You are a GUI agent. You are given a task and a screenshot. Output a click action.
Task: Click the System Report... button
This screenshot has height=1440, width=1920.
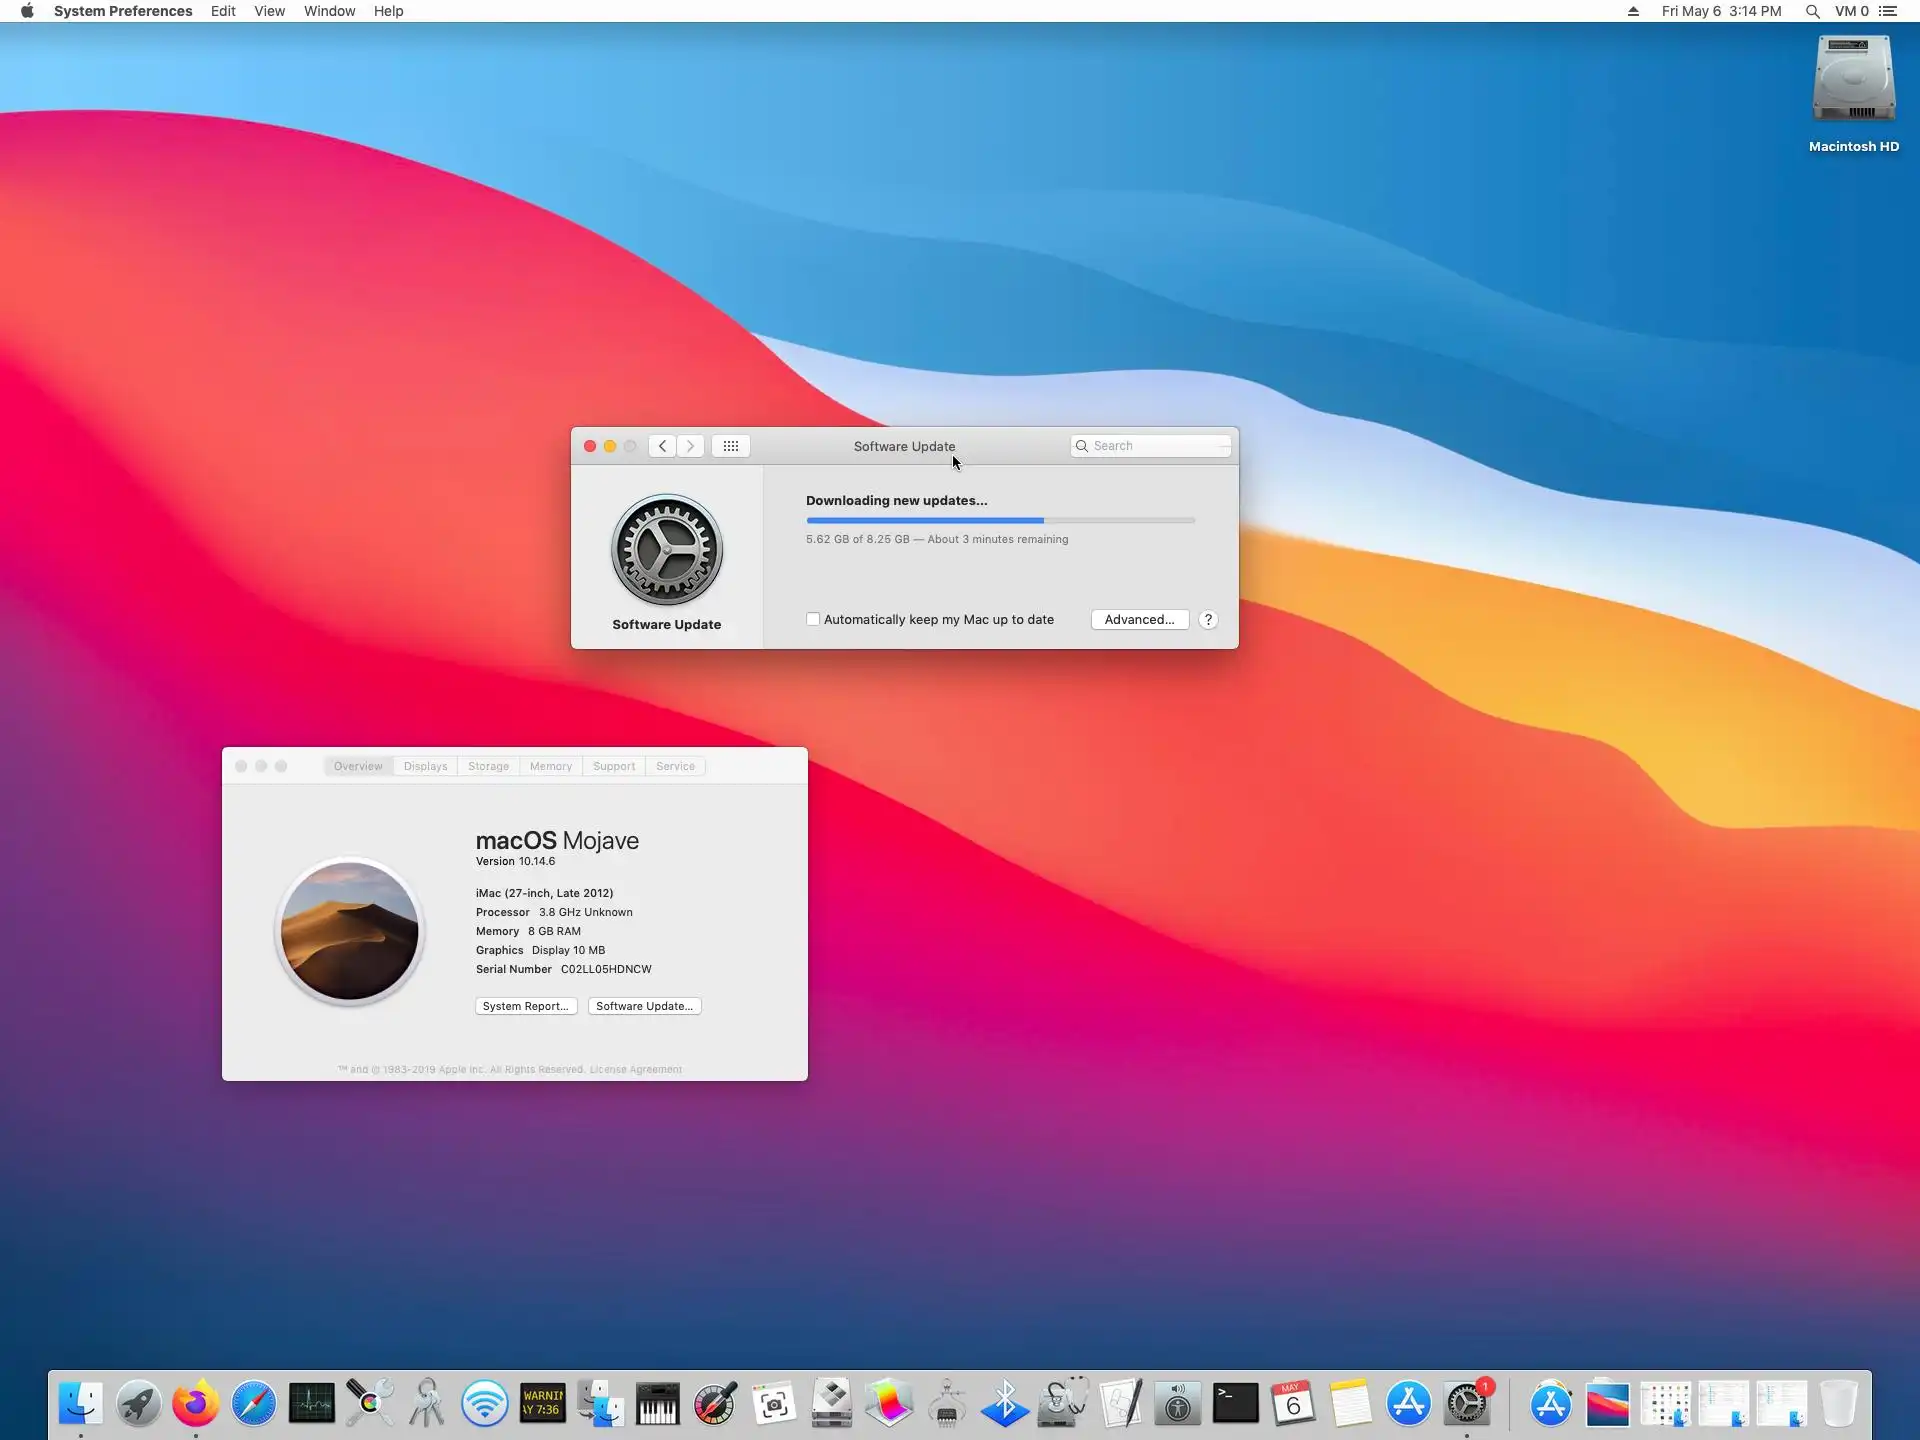point(525,1006)
